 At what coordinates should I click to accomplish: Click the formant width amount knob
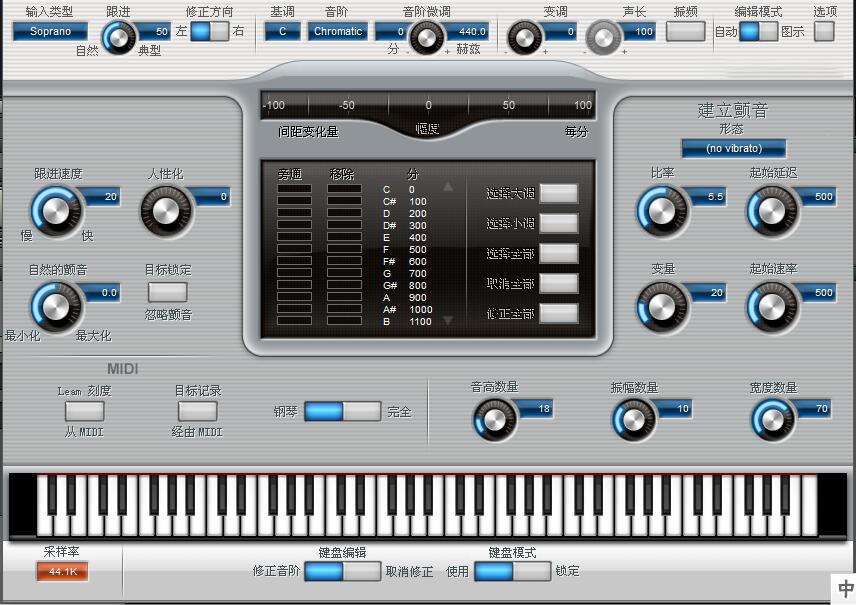click(x=773, y=419)
